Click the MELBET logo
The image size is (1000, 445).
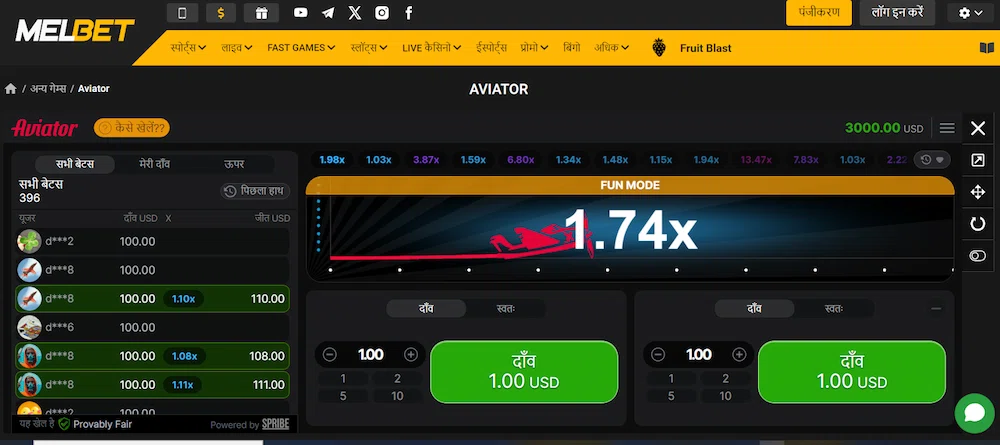coord(75,30)
